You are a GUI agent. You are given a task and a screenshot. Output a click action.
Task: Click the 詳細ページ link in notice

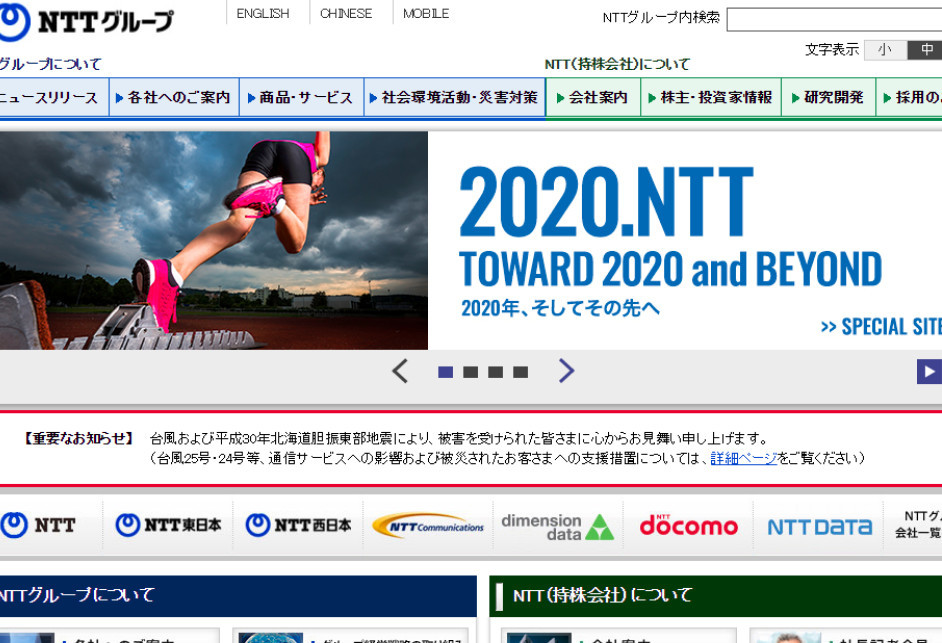coord(744,459)
